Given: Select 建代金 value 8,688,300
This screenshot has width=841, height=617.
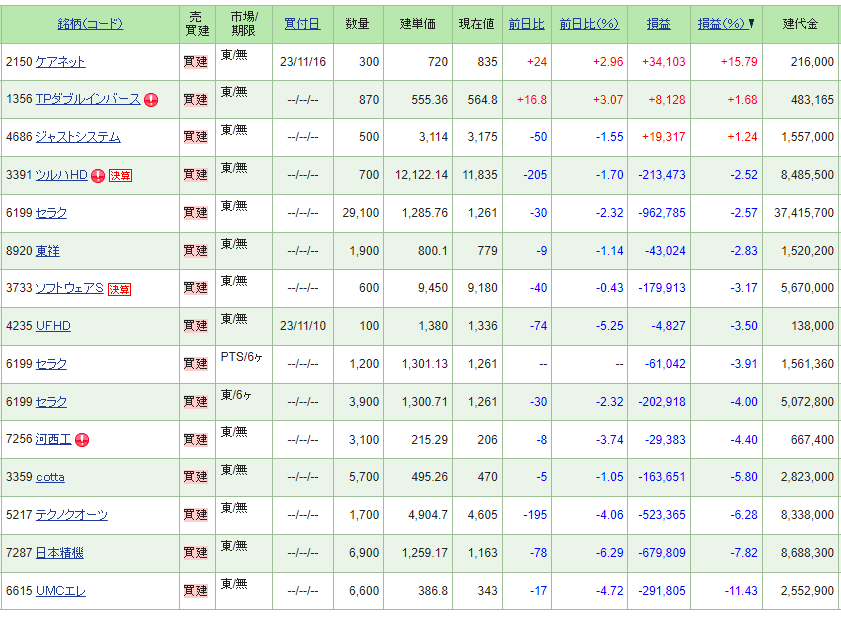Looking at the screenshot, I should [x=807, y=553].
